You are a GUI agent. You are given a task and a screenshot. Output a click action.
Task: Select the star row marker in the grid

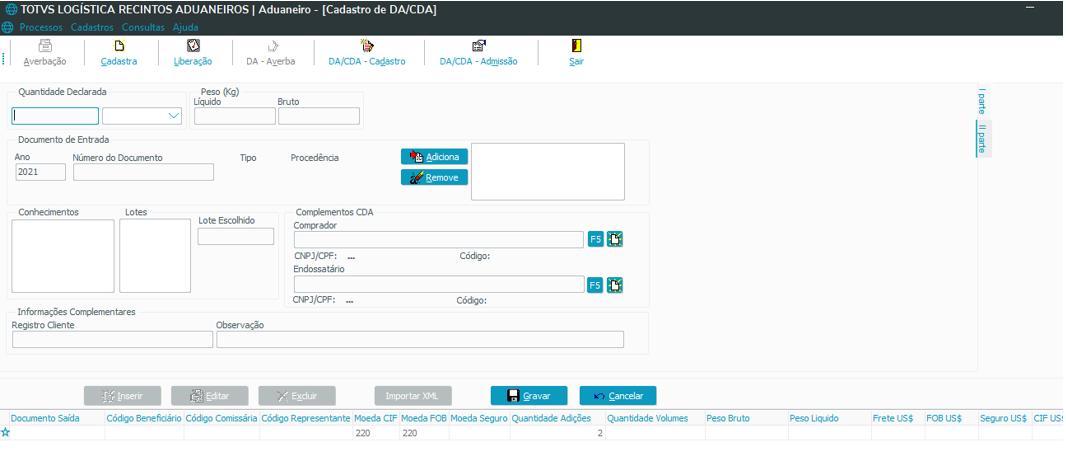click(5, 432)
